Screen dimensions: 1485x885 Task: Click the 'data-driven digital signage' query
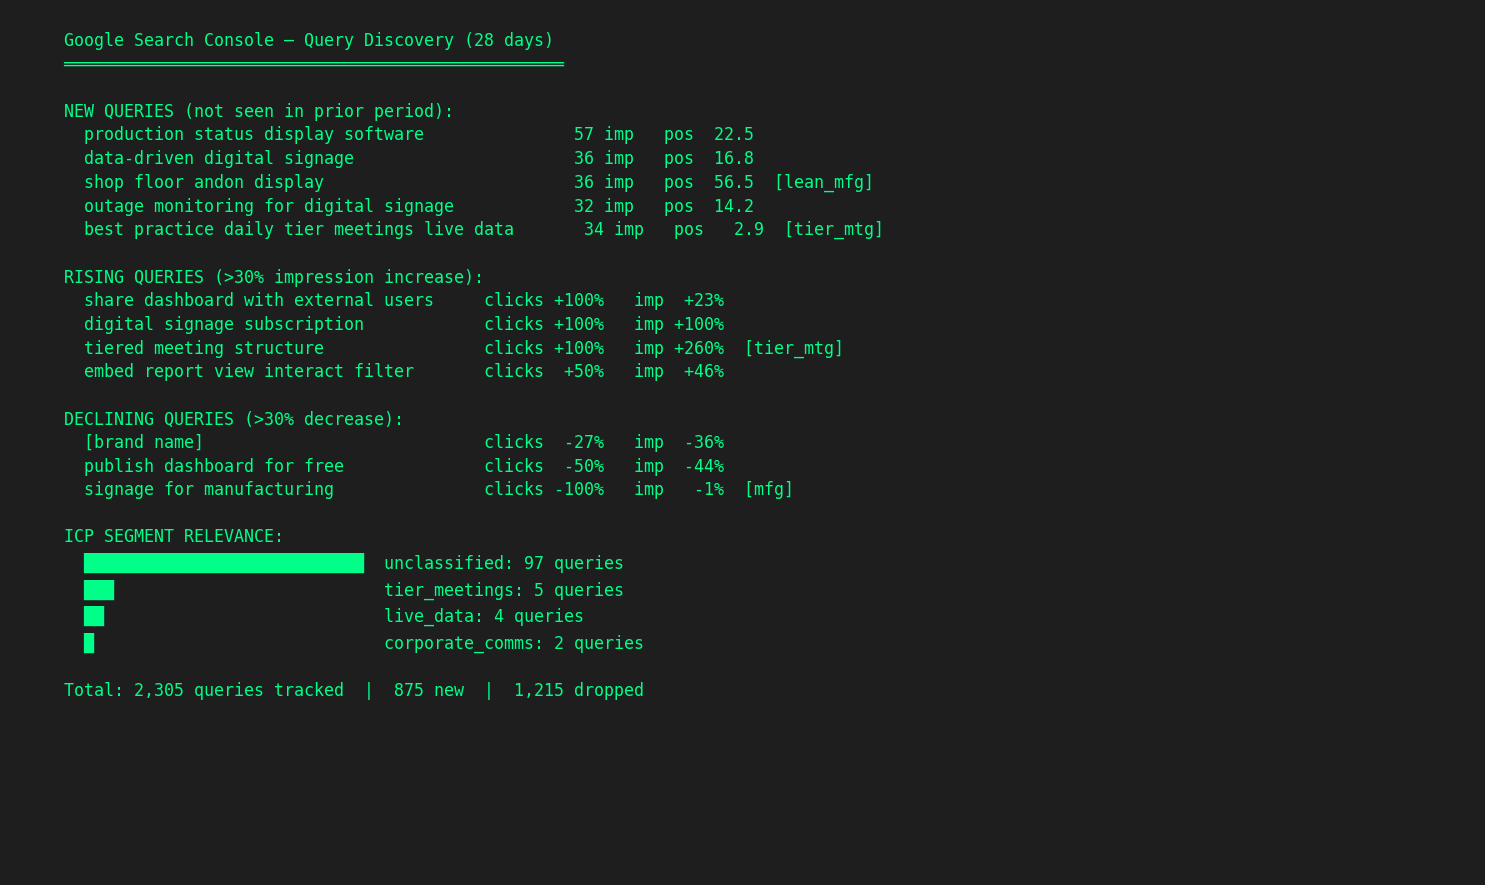[219, 159]
